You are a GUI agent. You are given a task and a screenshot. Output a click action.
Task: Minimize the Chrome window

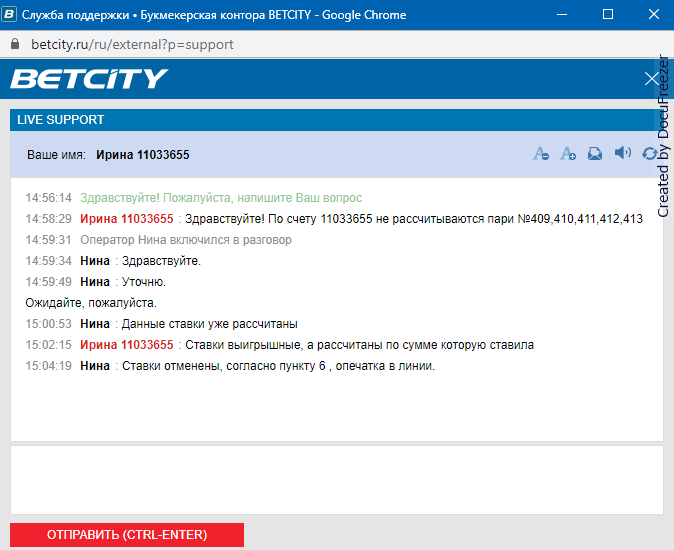point(562,15)
